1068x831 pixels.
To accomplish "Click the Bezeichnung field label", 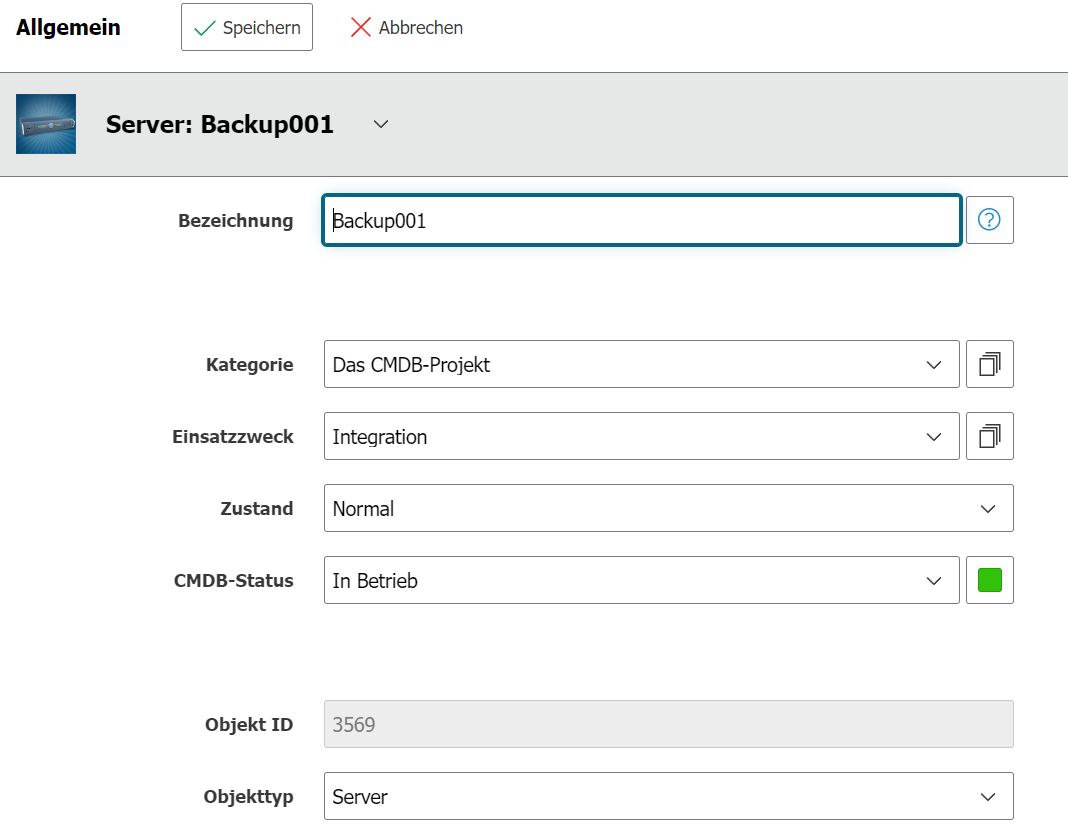I will (x=235, y=221).
